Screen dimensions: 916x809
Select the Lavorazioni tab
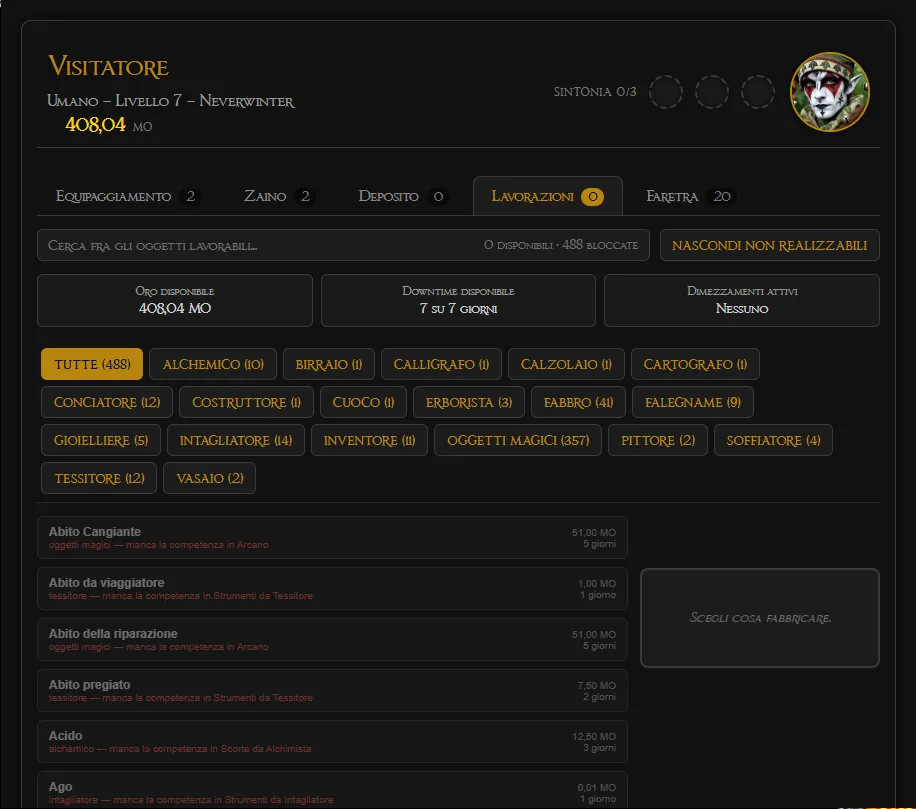(x=547, y=196)
